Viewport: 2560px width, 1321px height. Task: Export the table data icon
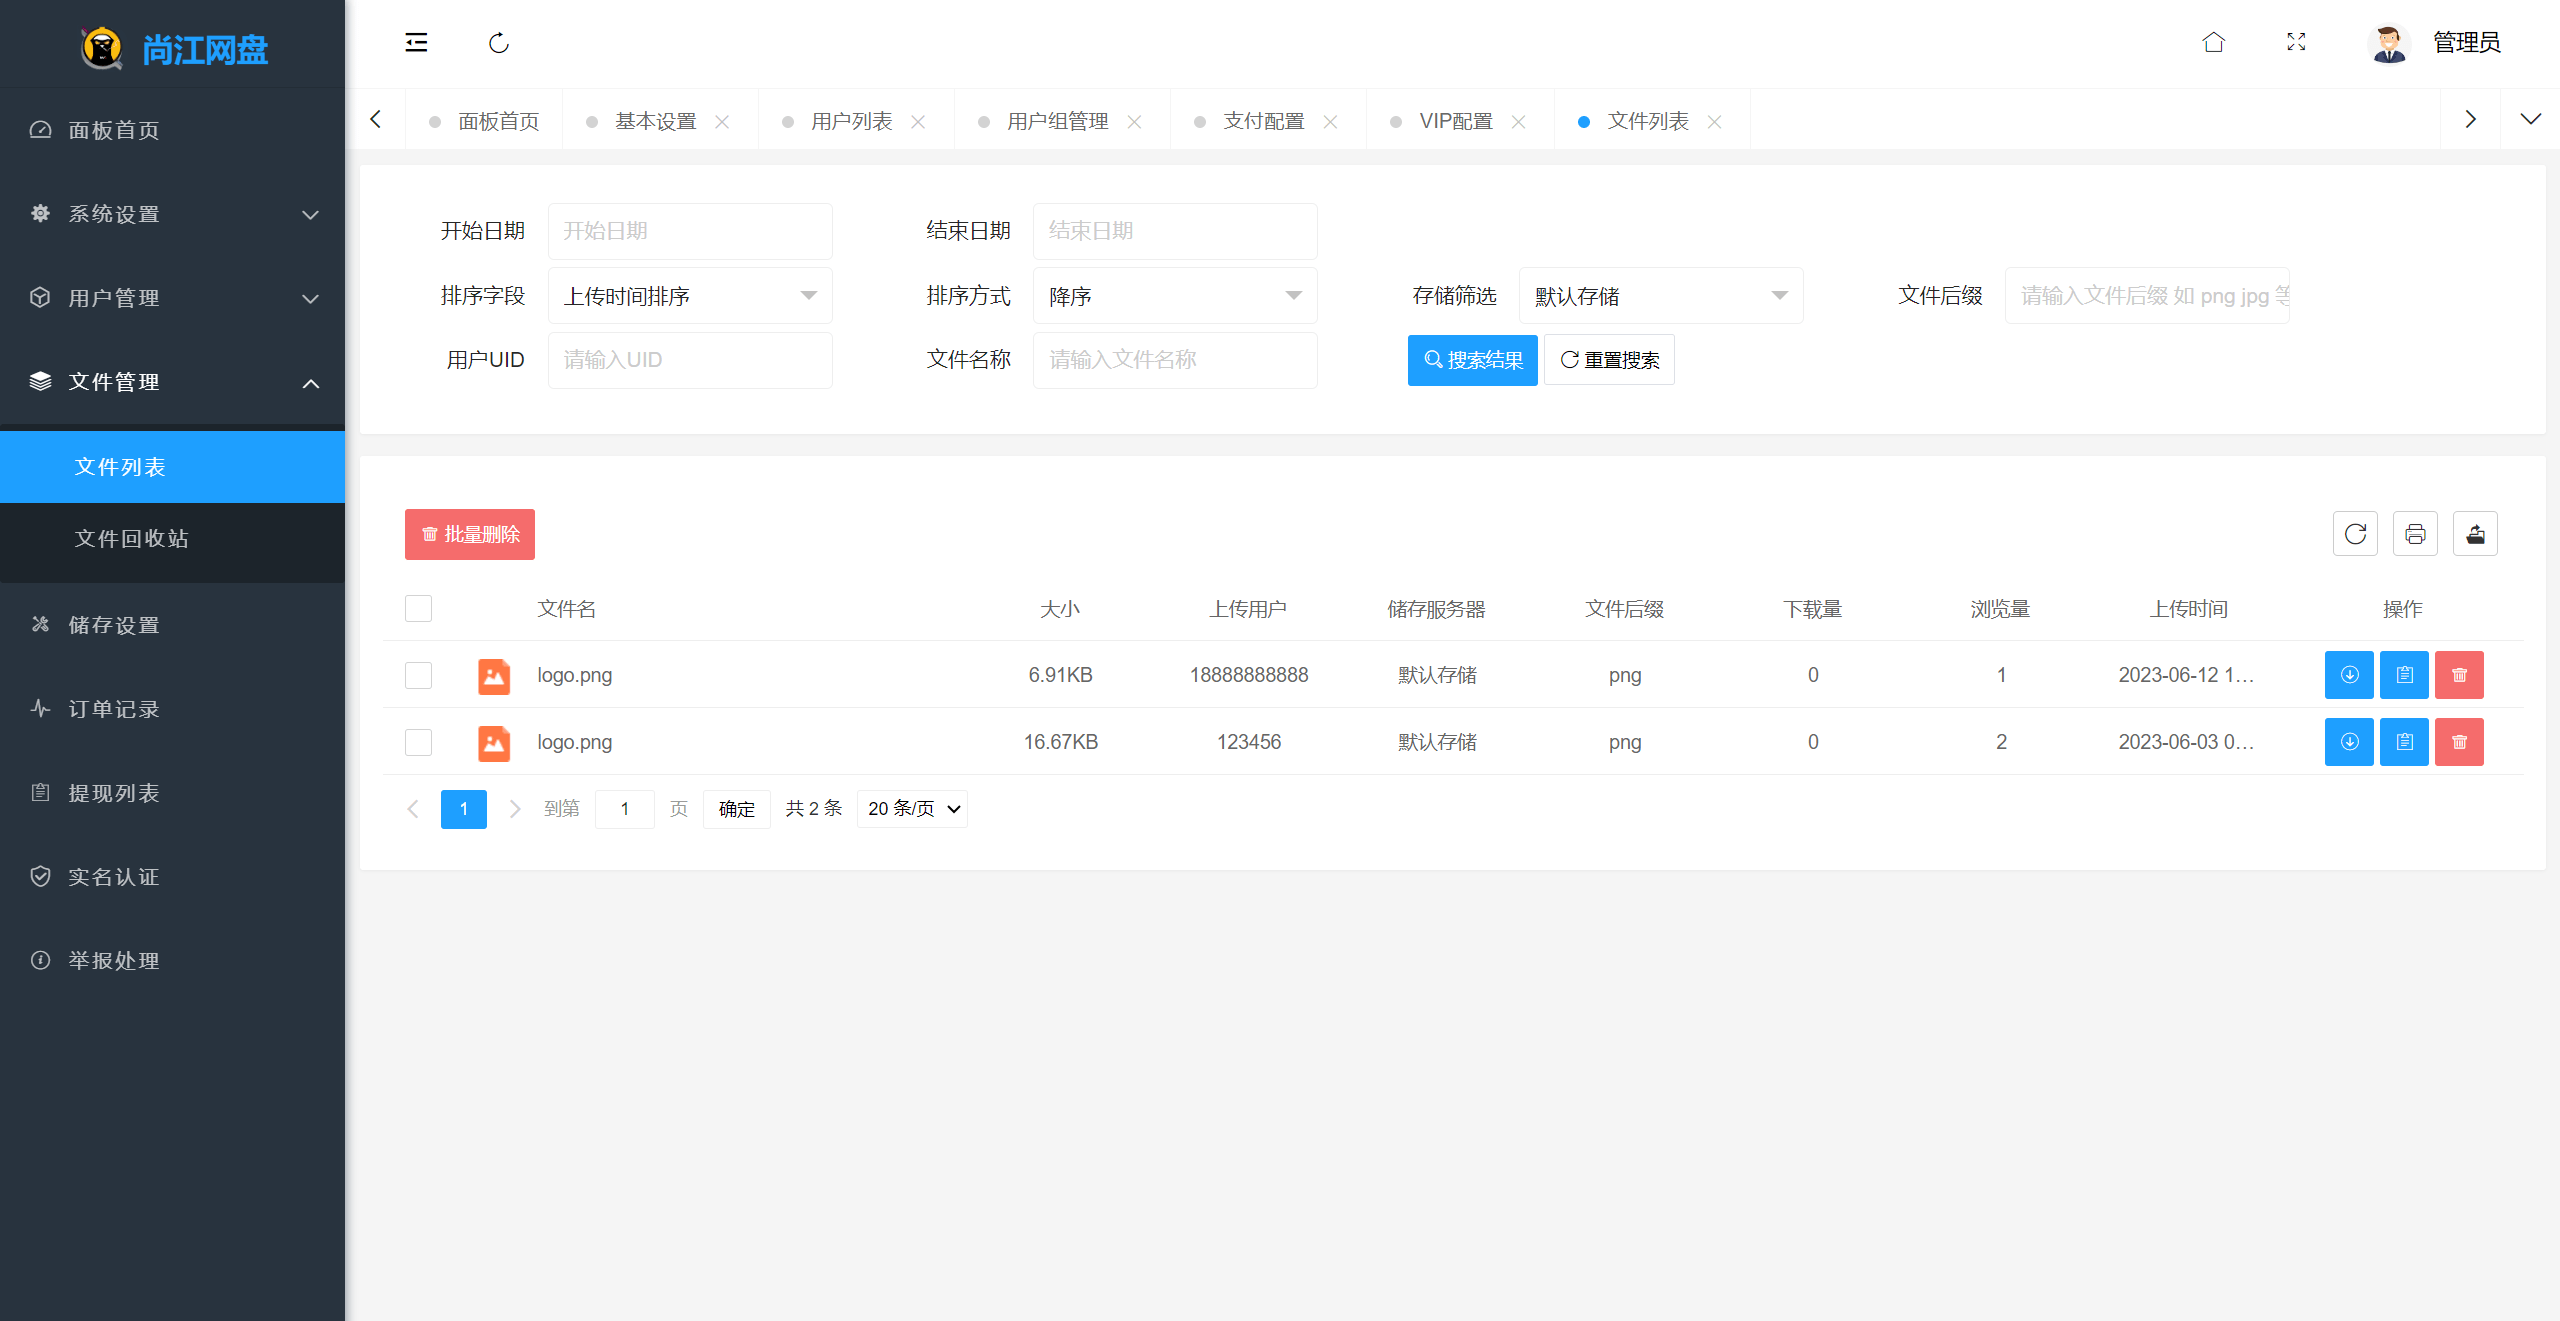pos(2475,534)
